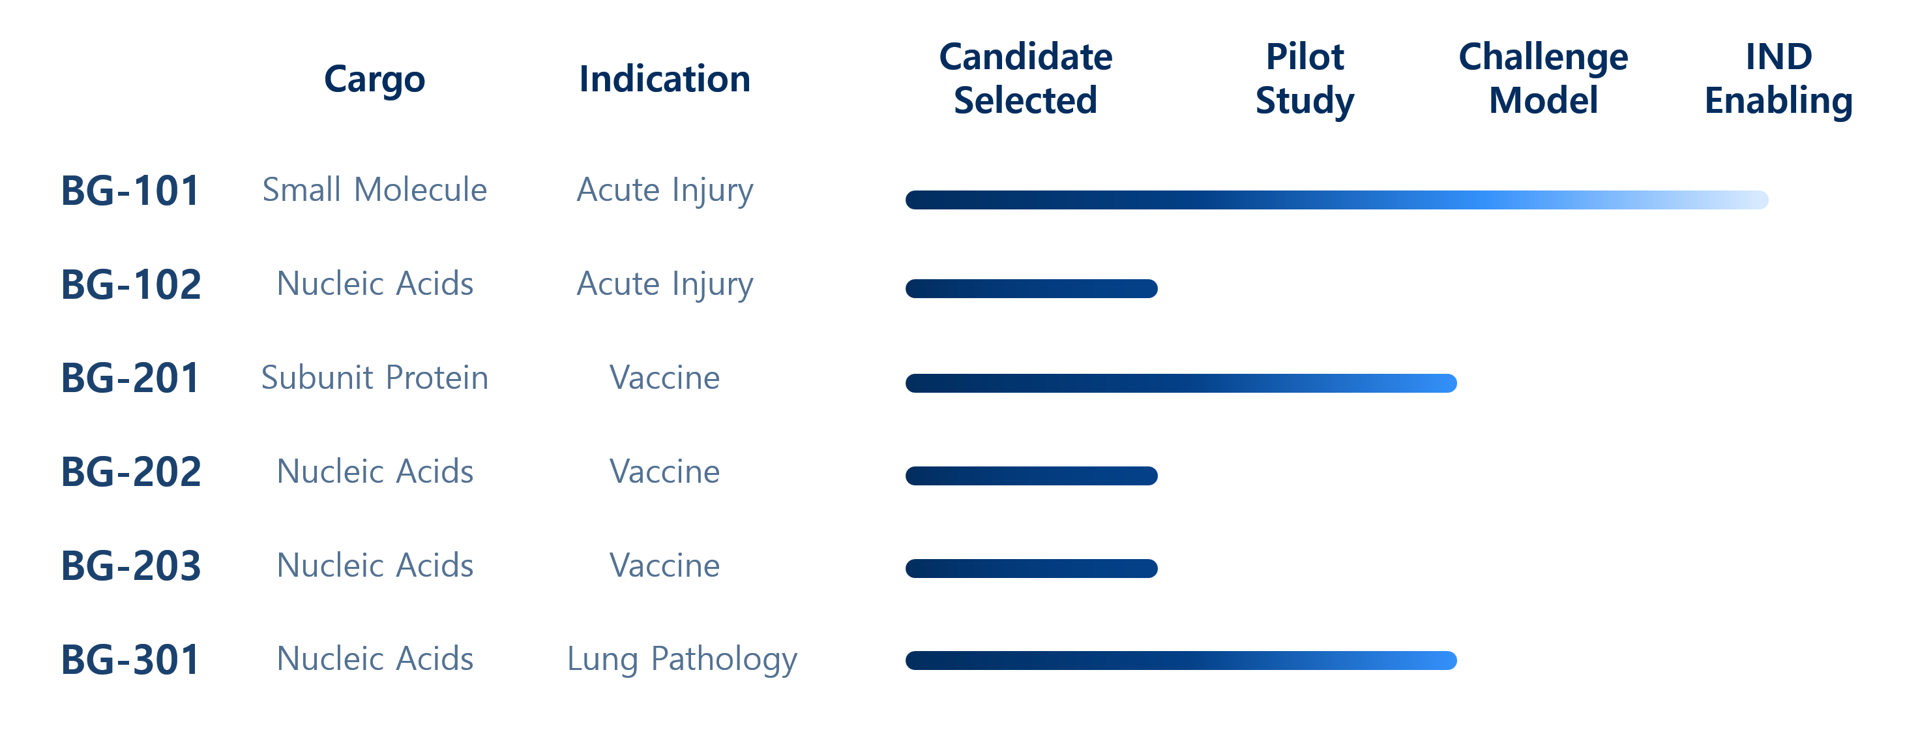Open the BG-301 program label
The height and width of the screenshot is (730, 1920).
(131, 661)
